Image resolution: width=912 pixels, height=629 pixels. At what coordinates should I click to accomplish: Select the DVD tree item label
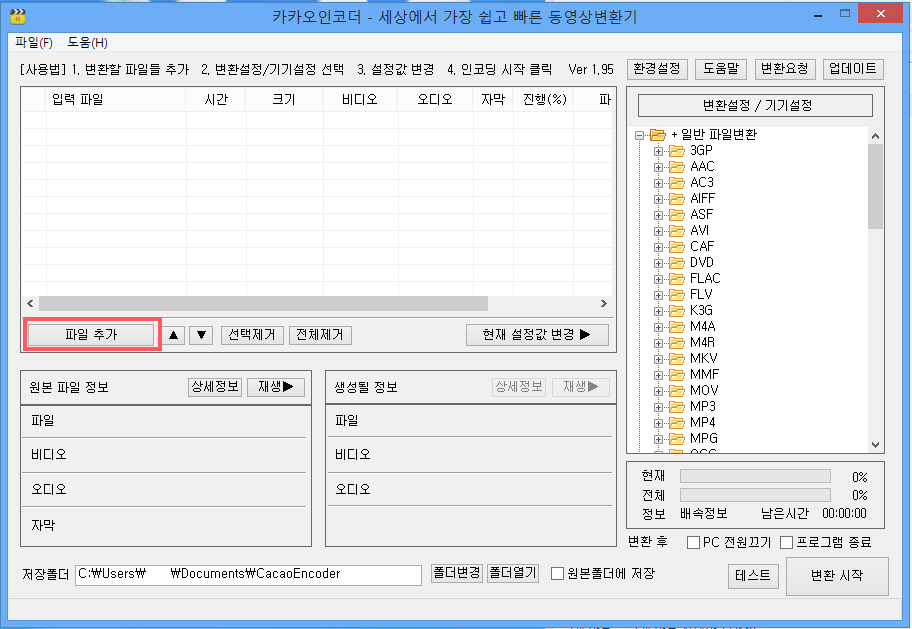point(702,262)
